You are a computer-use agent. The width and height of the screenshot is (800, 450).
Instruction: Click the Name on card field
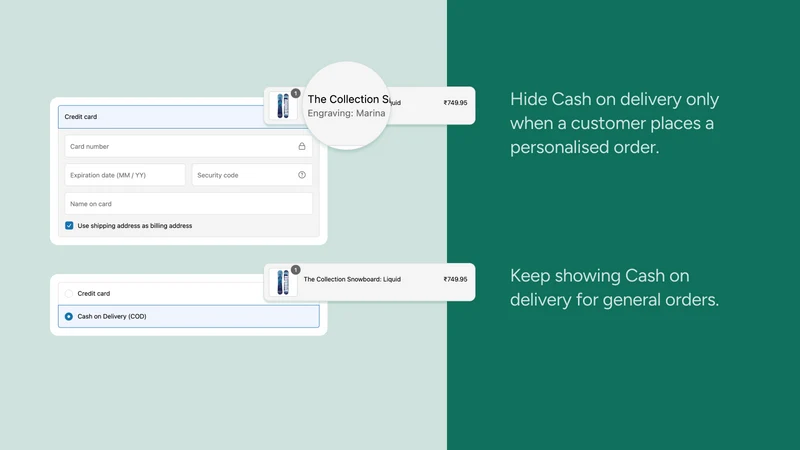click(x=188, y=204)
